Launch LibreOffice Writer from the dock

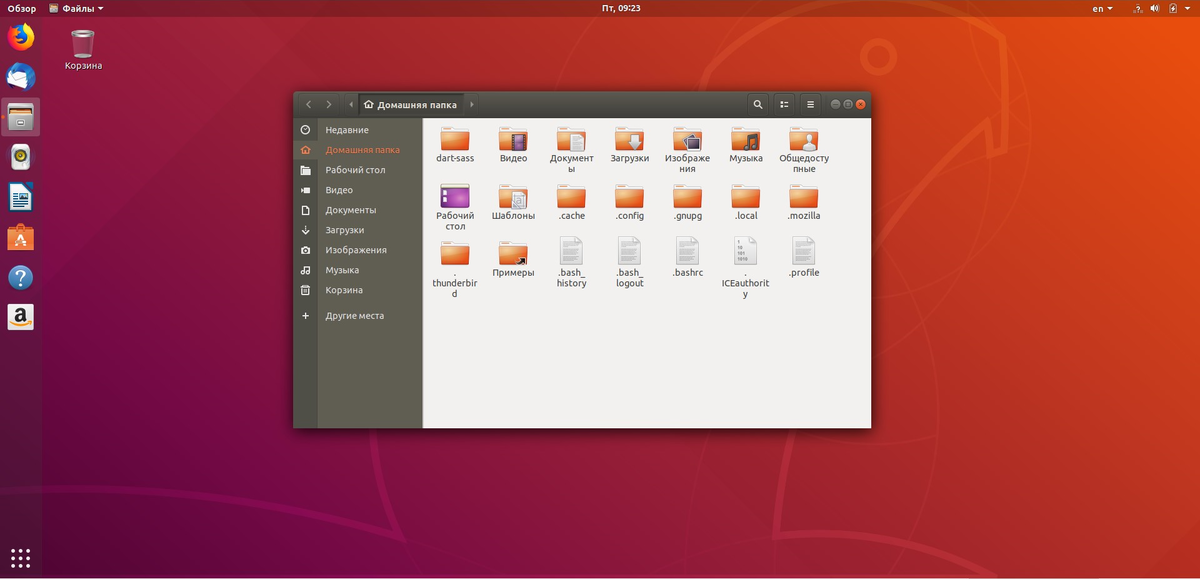tap(21, 197)
